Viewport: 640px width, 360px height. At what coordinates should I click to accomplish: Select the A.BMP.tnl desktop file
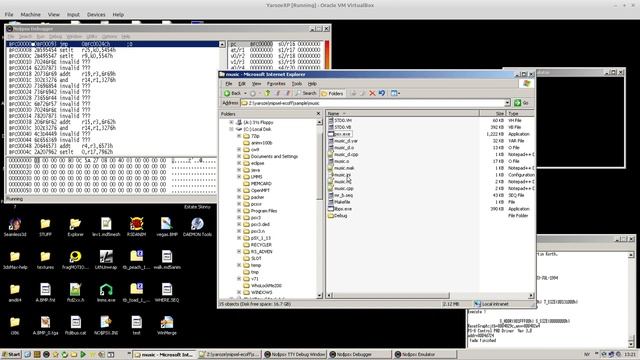click(45, 292)
